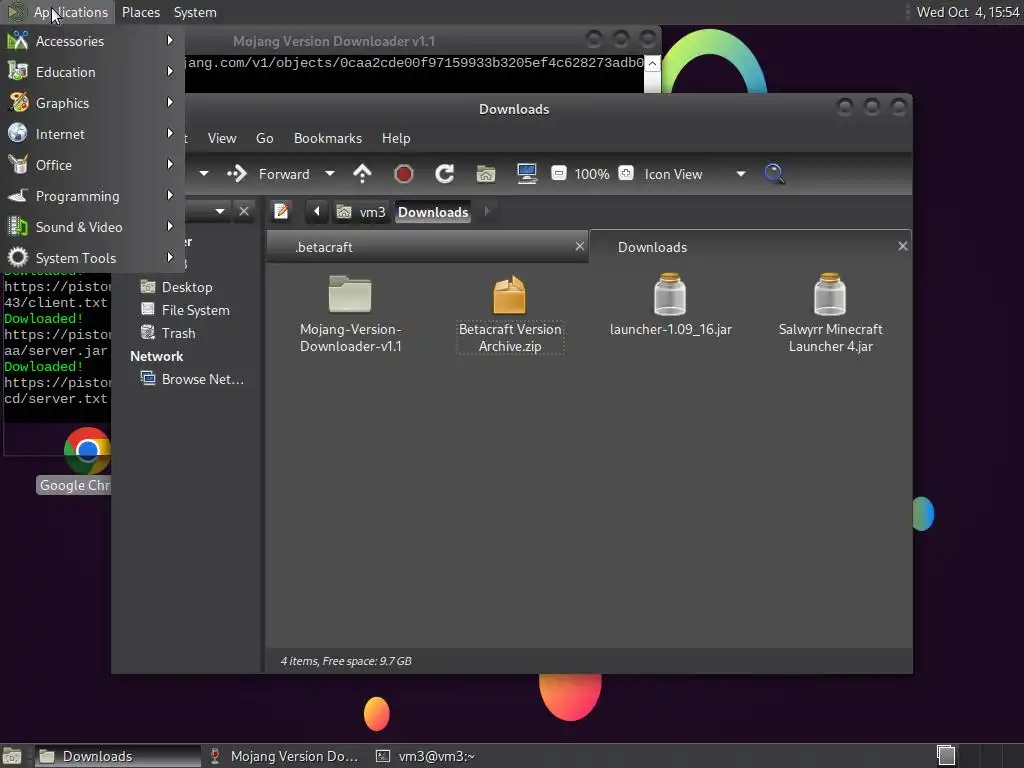Open the System Tools submenu
The width and height of the screenshot is (1024, 768).
coord(92,258)
